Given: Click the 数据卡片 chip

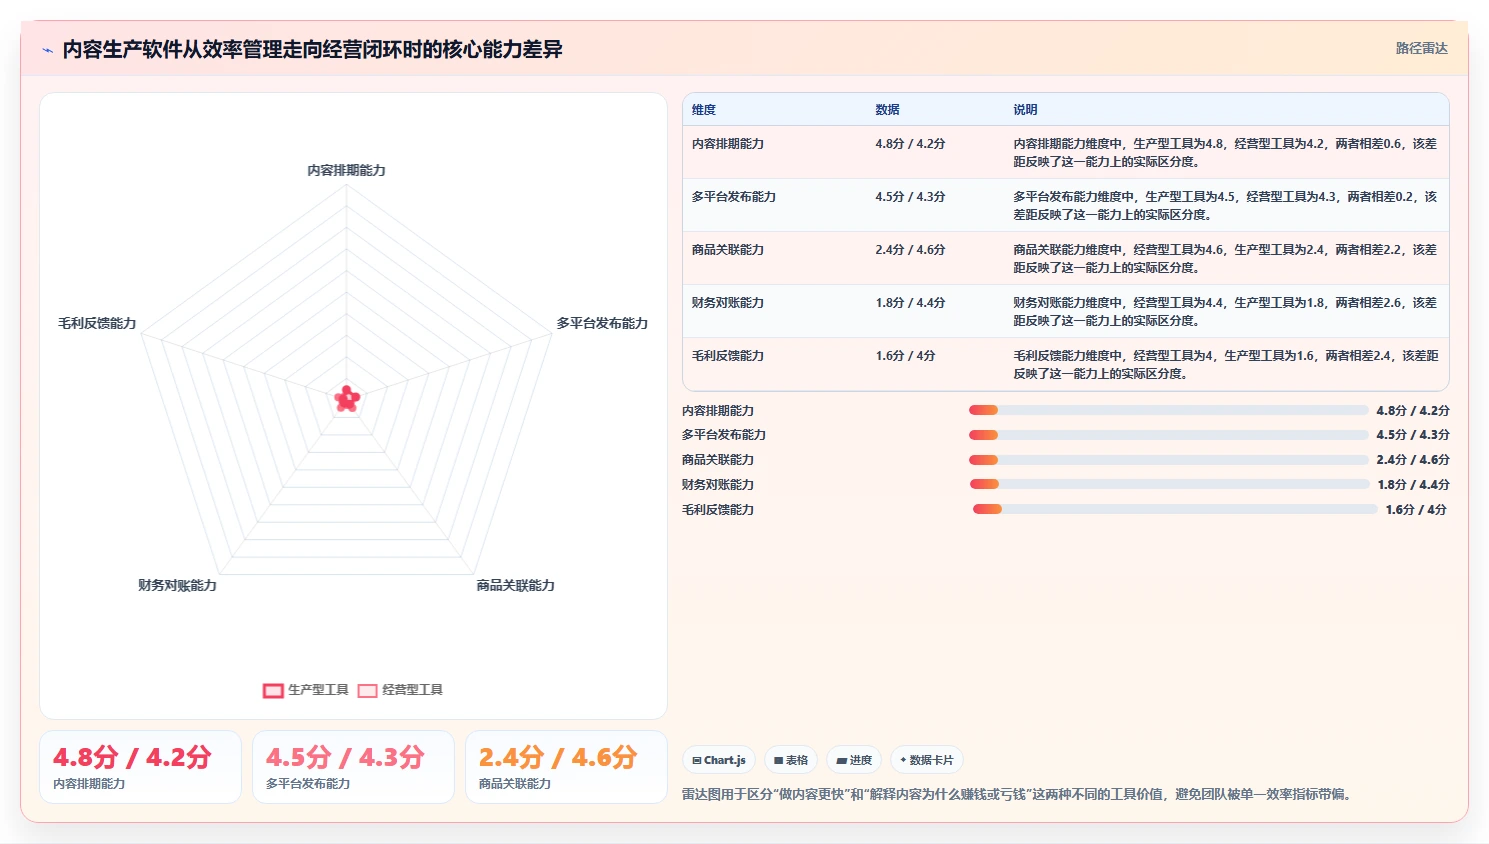Looking at the screenshot, I should point(927,760).
